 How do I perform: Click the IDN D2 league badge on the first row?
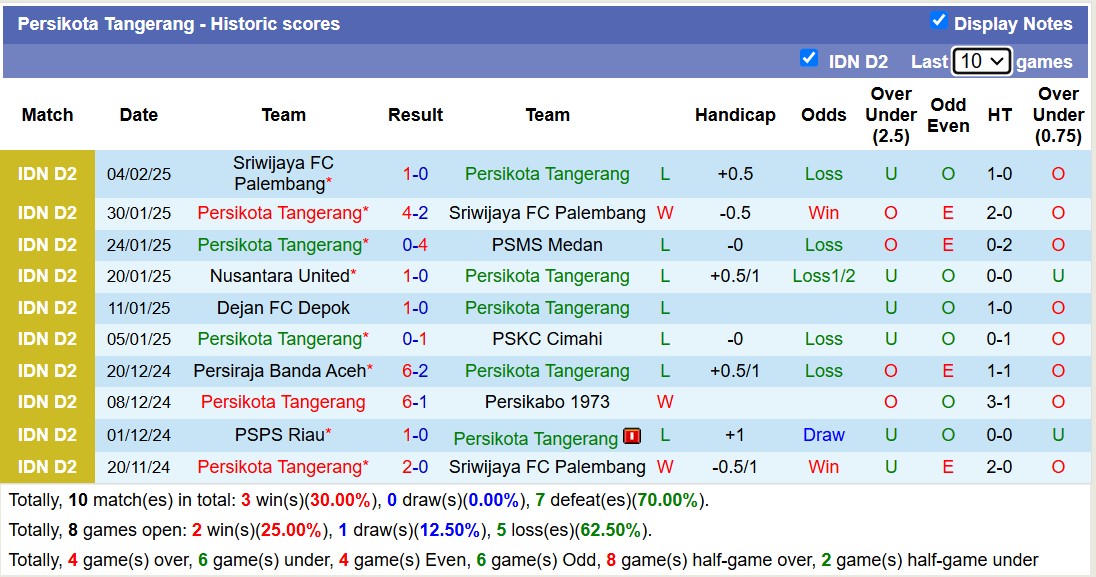(x=48, y=173)
